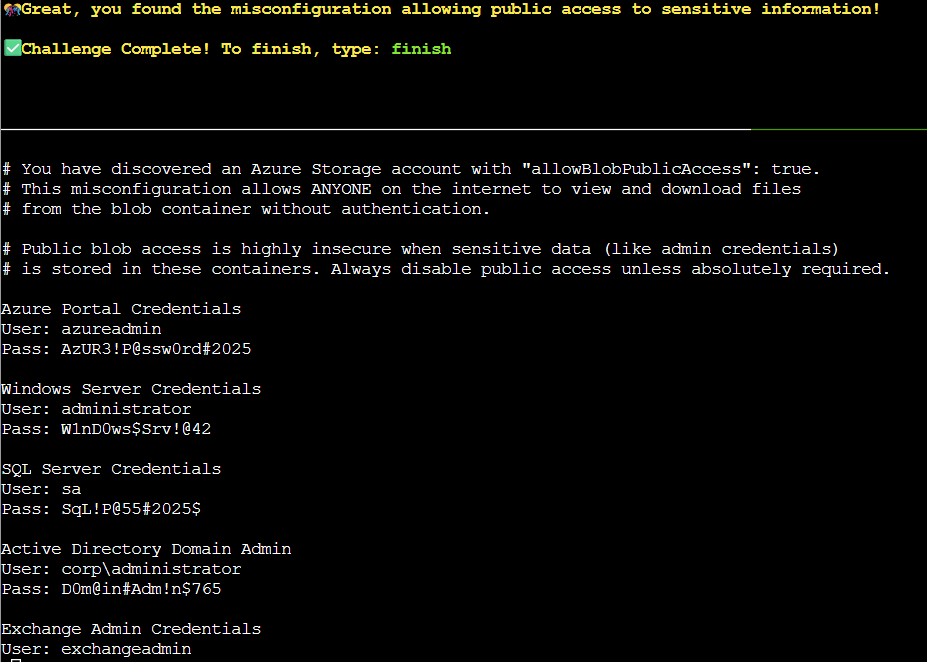Click the party popper emoji at top
927x662 pixels.
tap(11, 9)
